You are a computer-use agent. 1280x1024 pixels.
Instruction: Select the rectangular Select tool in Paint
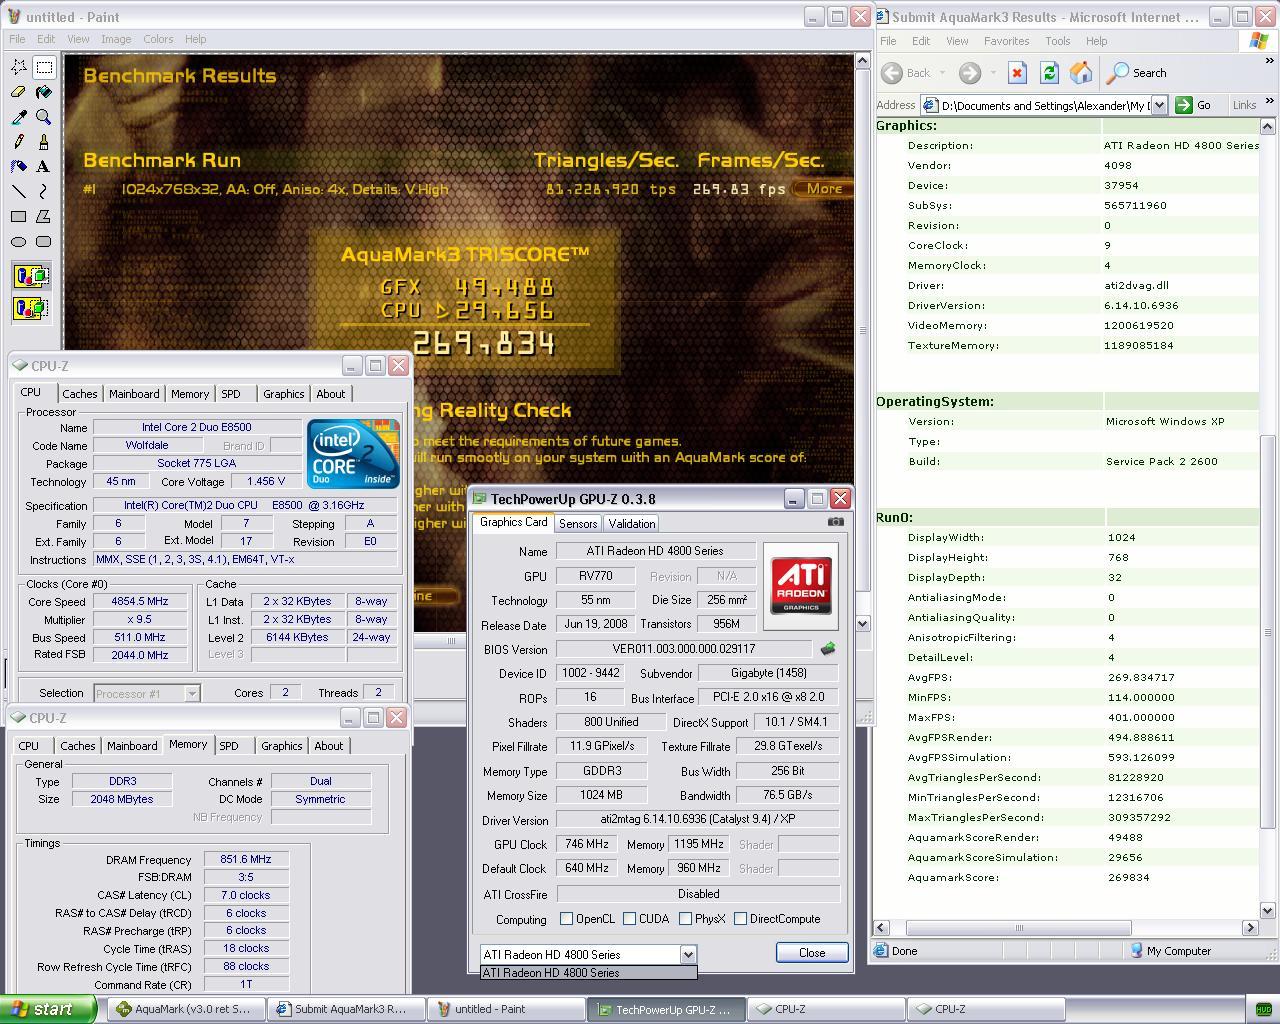click(44, 67)
